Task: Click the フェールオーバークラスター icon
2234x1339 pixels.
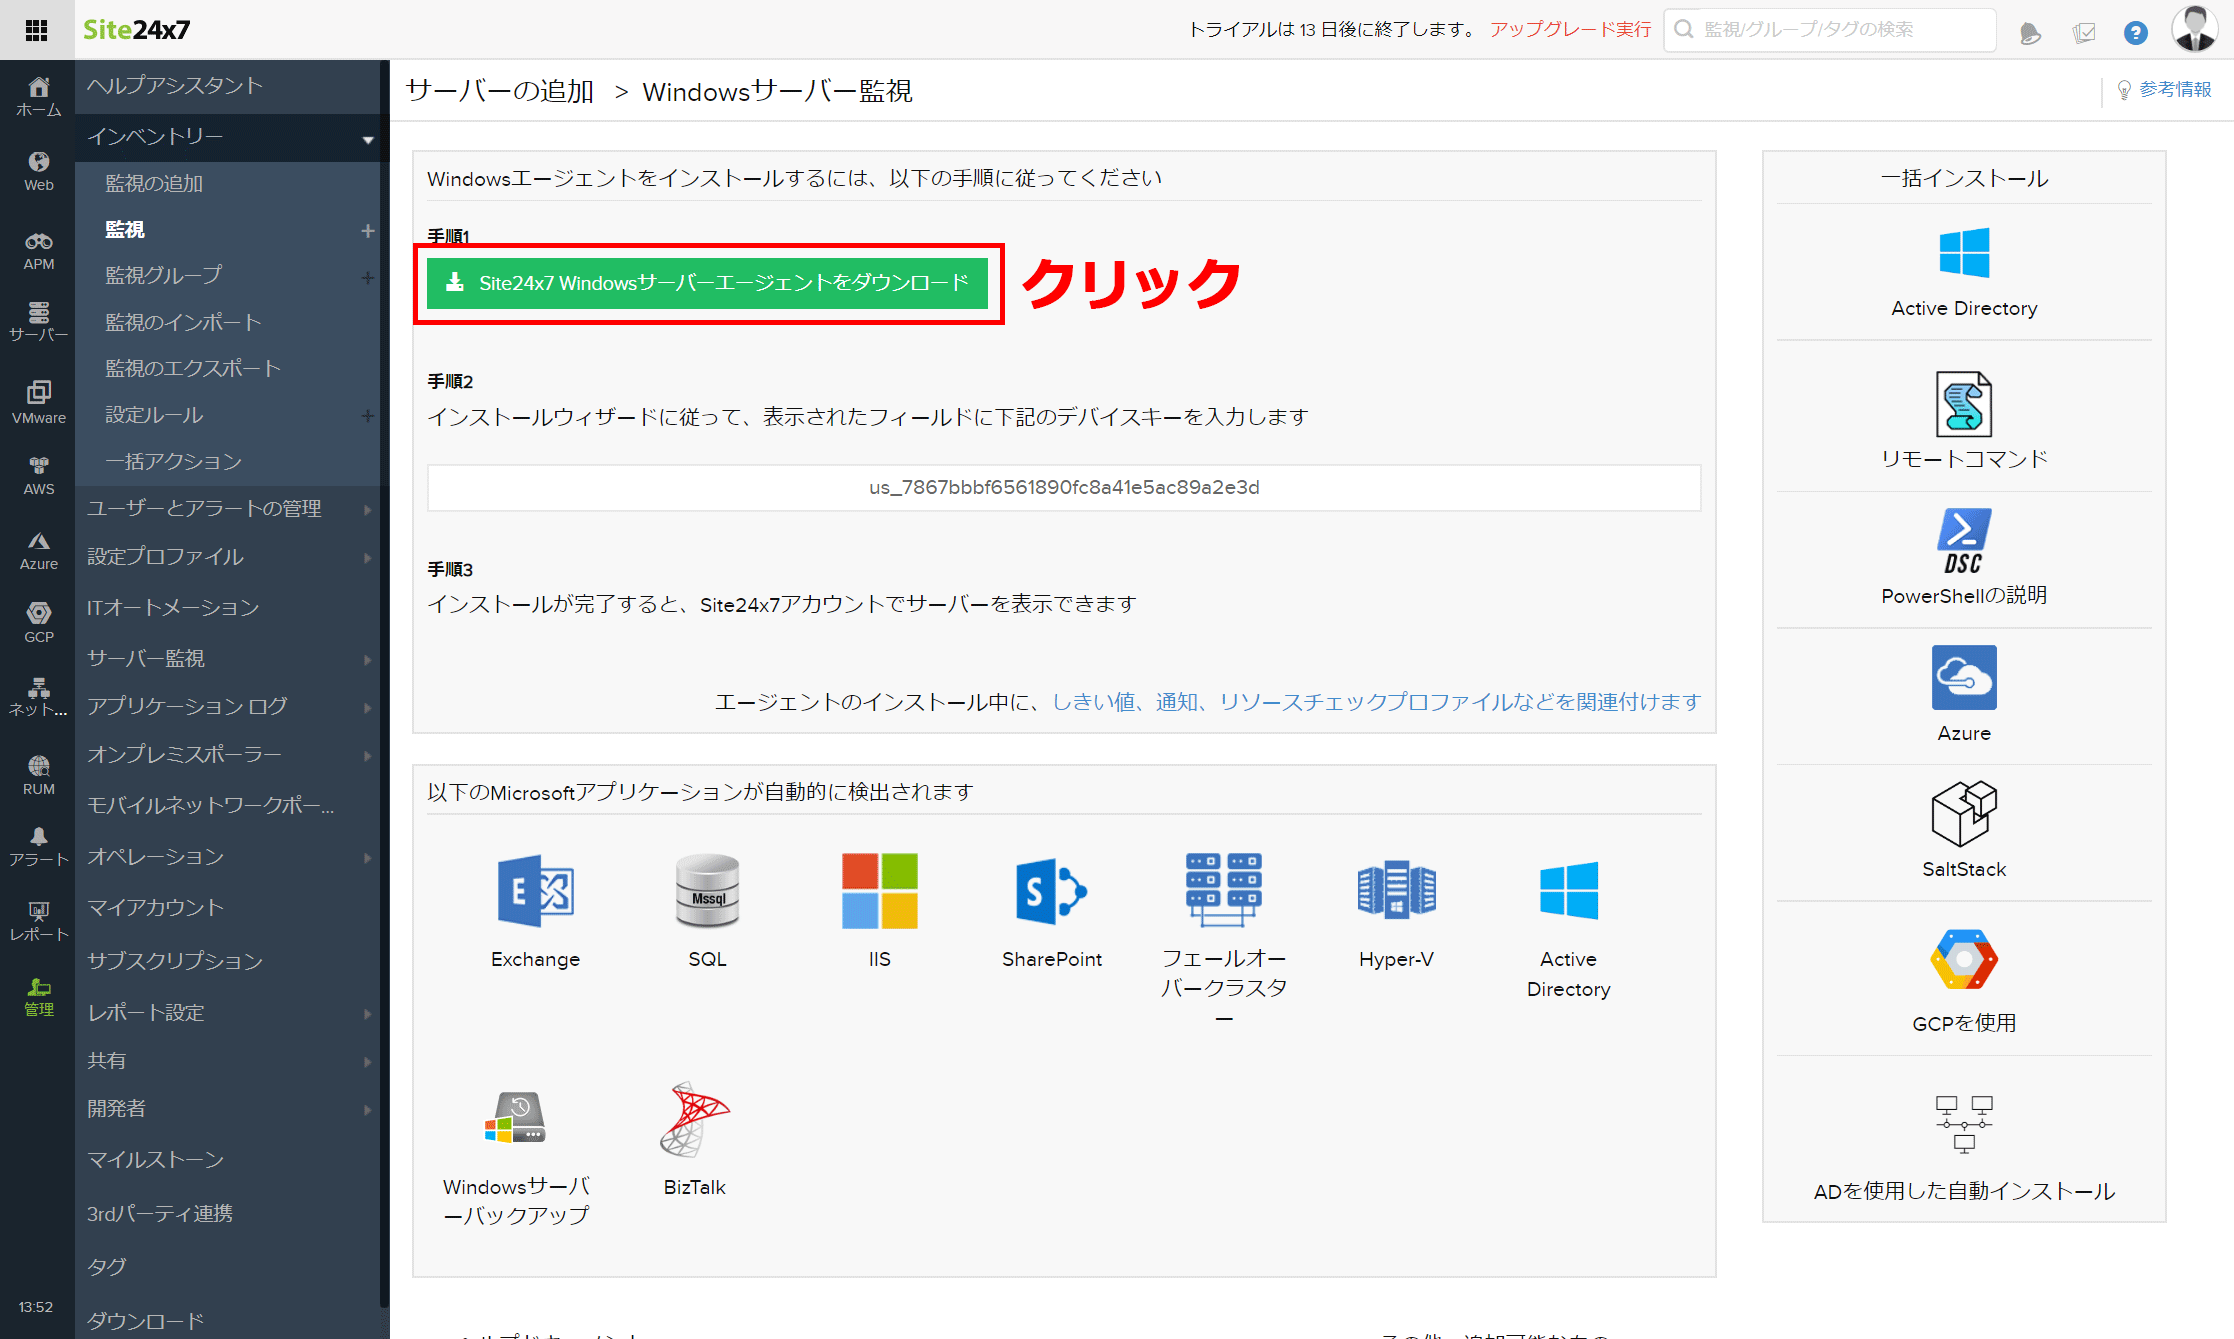Action: click(x=1223, y=889)
